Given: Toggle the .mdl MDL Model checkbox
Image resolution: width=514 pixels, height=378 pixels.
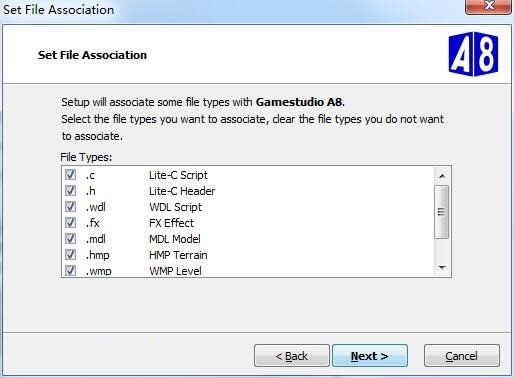Looking at the screenshot, I should pos(70,238).
